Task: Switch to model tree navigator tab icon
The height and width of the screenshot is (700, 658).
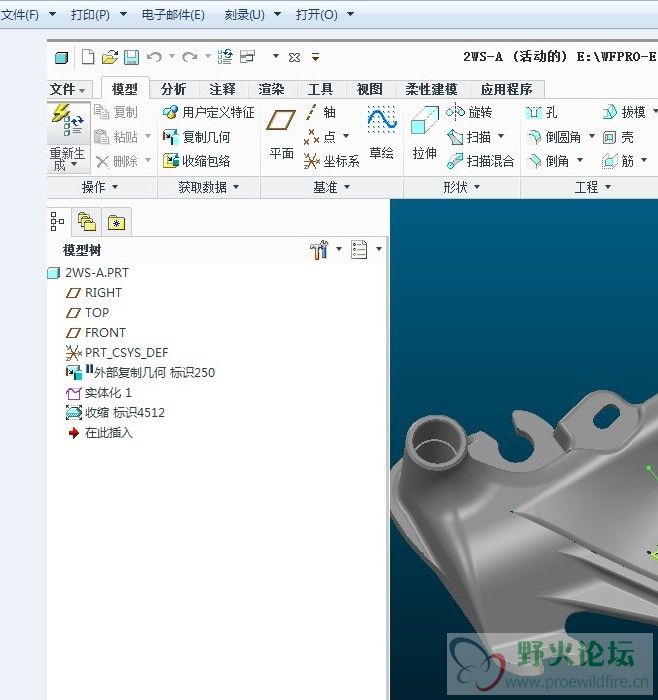Action: (58, 222)
